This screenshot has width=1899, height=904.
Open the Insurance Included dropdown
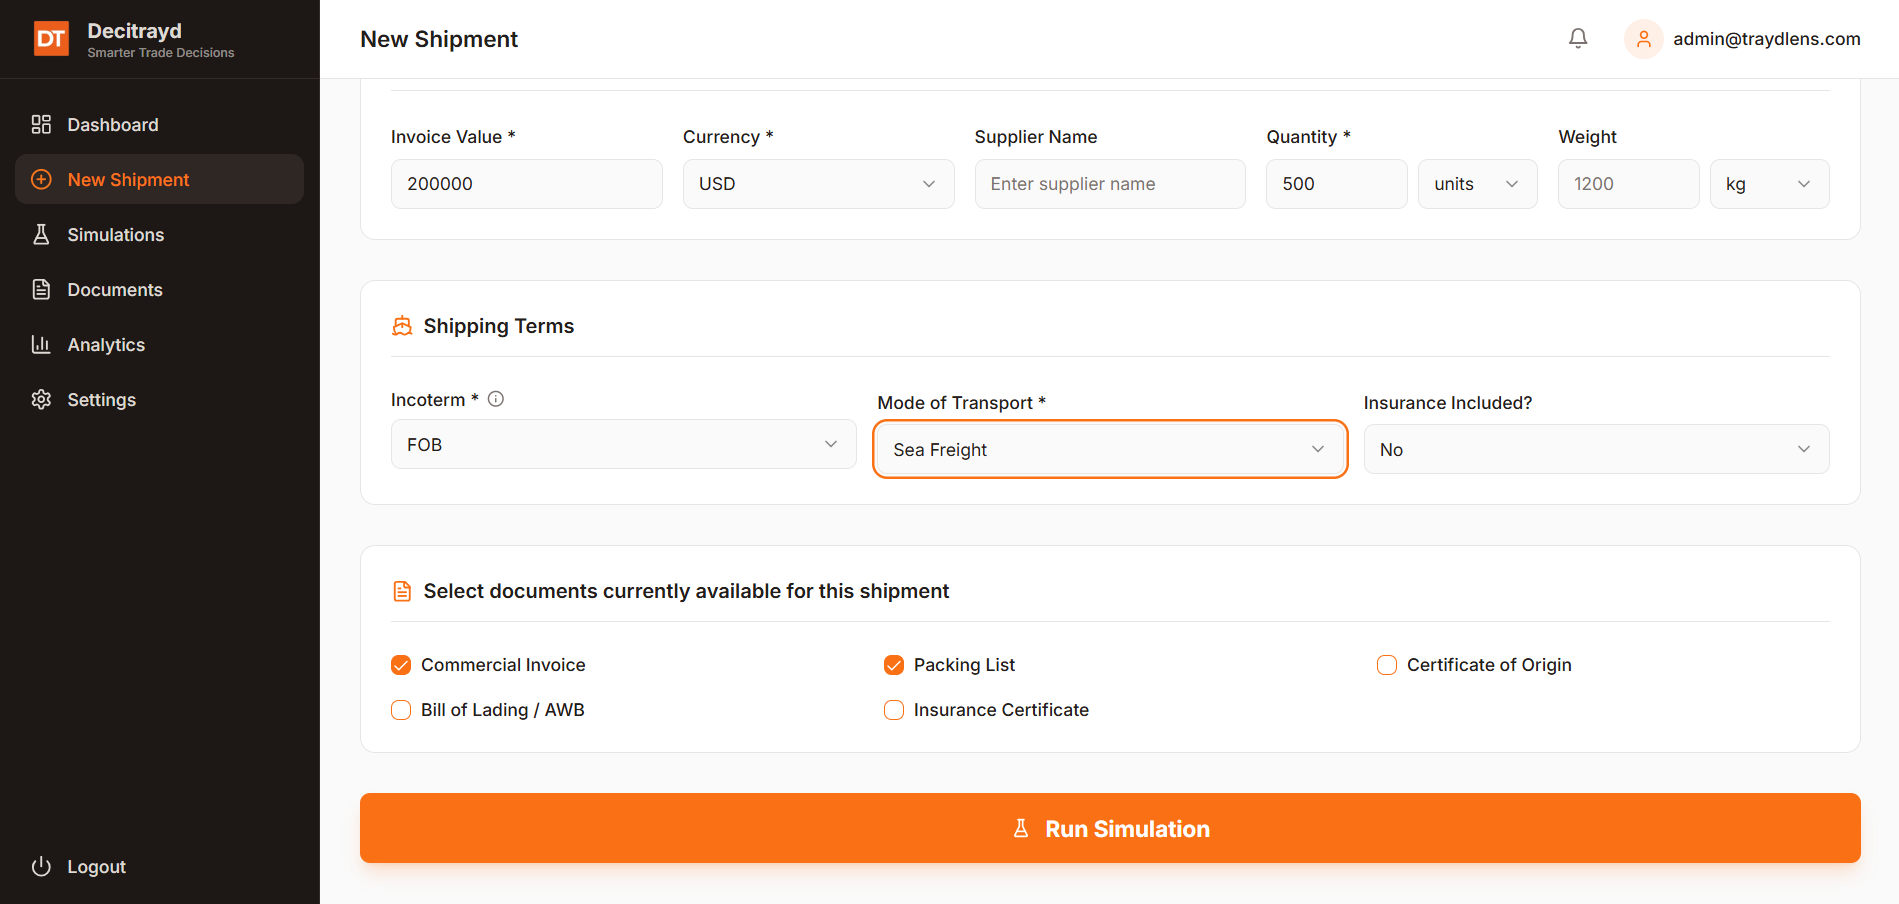[x=1596, y=449]
